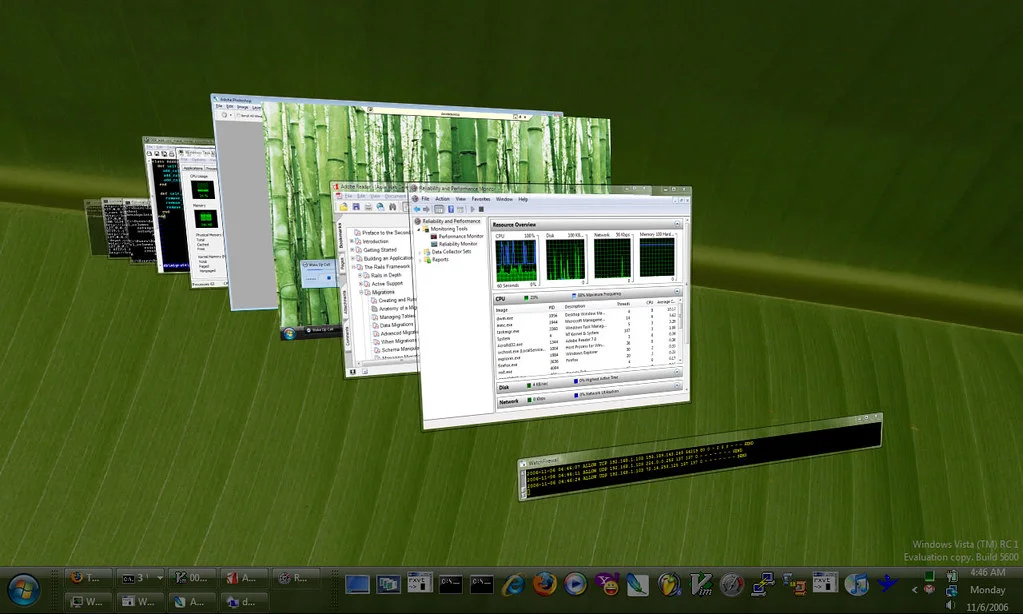Sort by the Image column header
The image size is (1023, 614).
coord(502,310)
